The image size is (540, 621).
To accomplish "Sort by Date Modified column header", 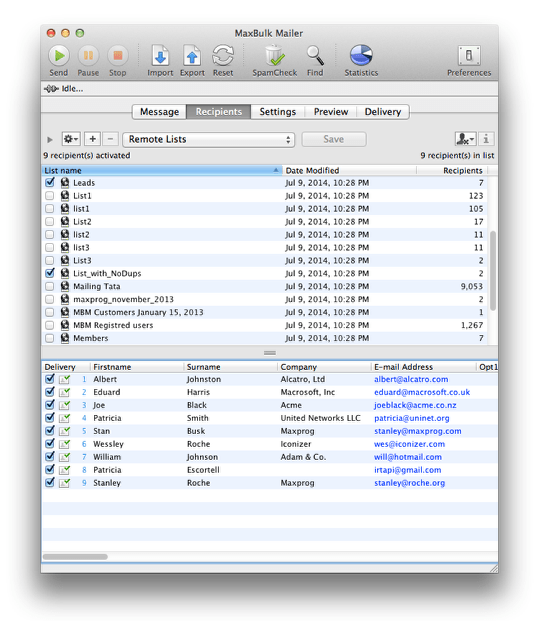I will (x=349, y=171).
